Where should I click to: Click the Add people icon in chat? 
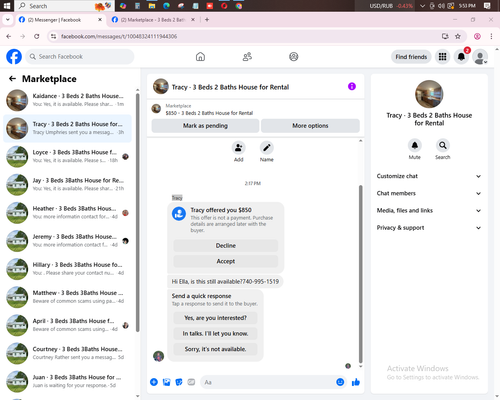pyautogui.click(x=239, y=148)
